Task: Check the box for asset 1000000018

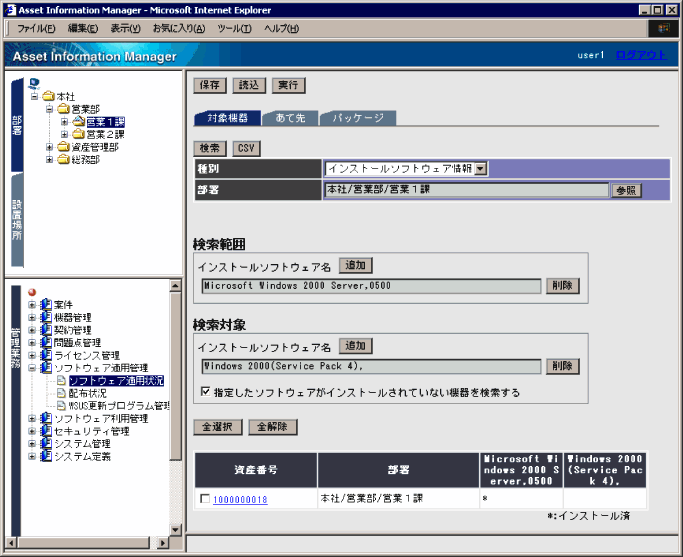Action: [205, 499]
